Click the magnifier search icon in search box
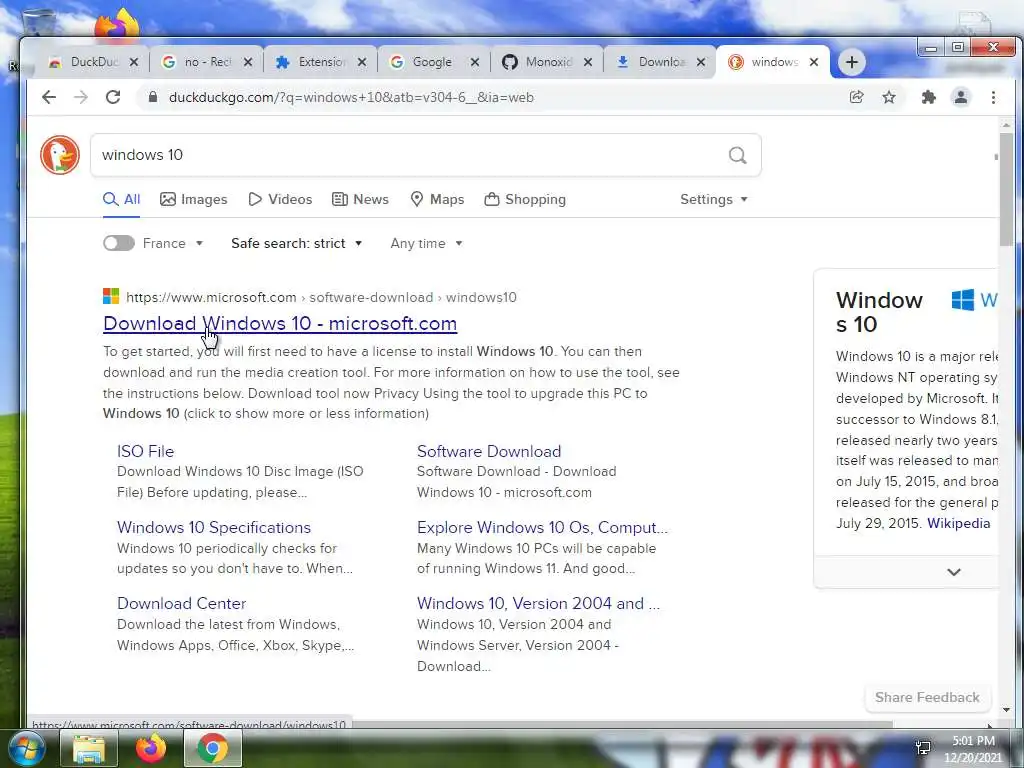This screenshot has height=768, width=1024. [x=737, y=155]
